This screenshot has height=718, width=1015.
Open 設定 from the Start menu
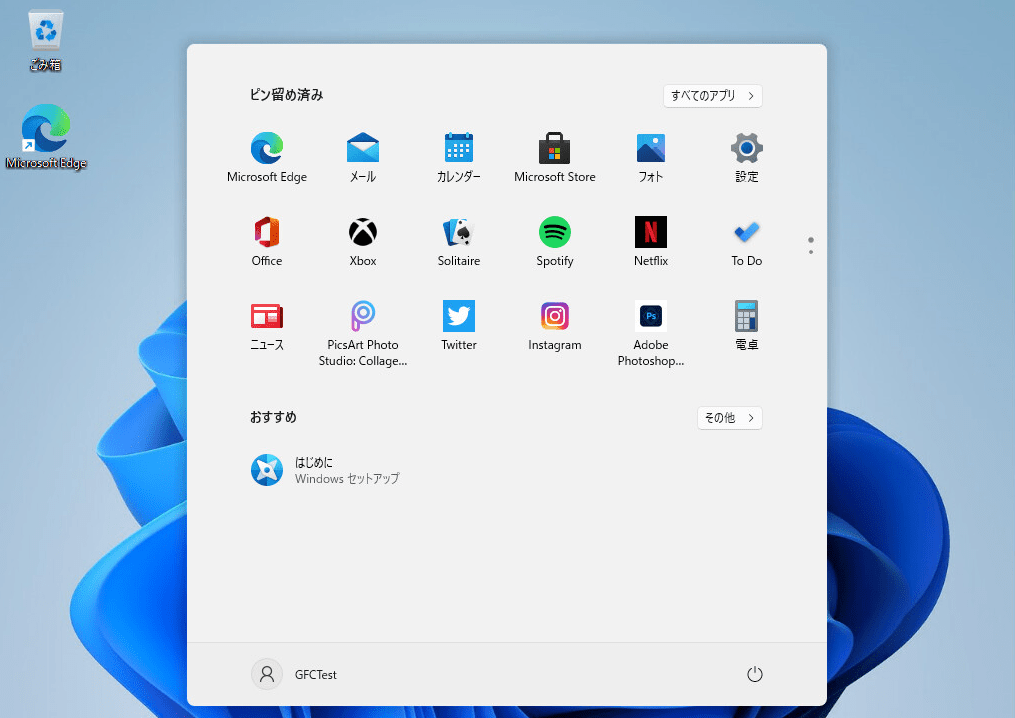pos(746,157)
